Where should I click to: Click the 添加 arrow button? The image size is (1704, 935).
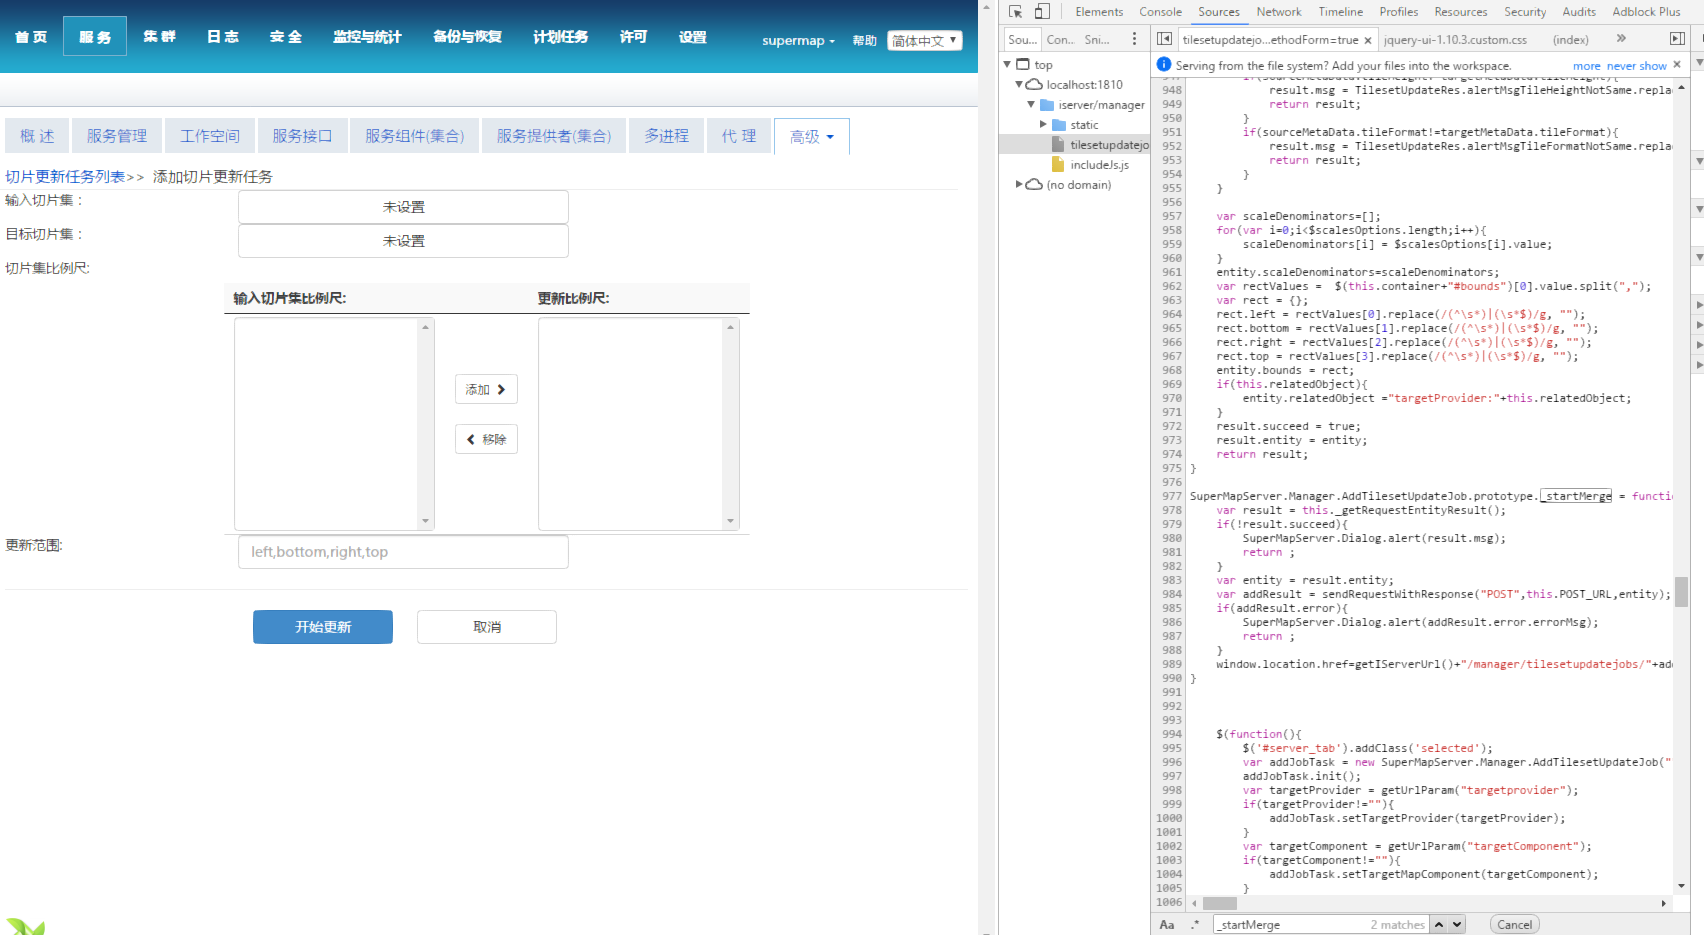coord(486,389)
